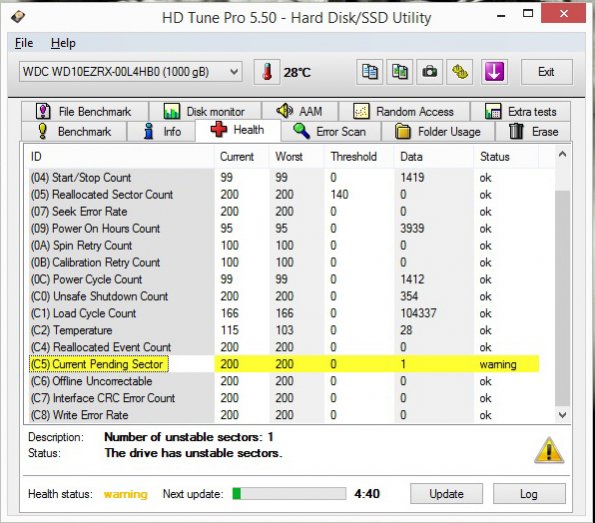The image size is (595, 523).
Task: Select the (C4) Reallocated Event Count row
Action: tap(284, 347)
